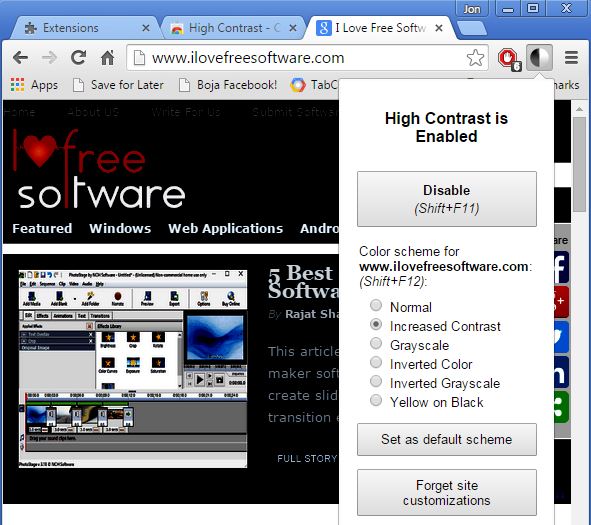
Task: Bookmark page with the star icon
Action: click(475, 58)
